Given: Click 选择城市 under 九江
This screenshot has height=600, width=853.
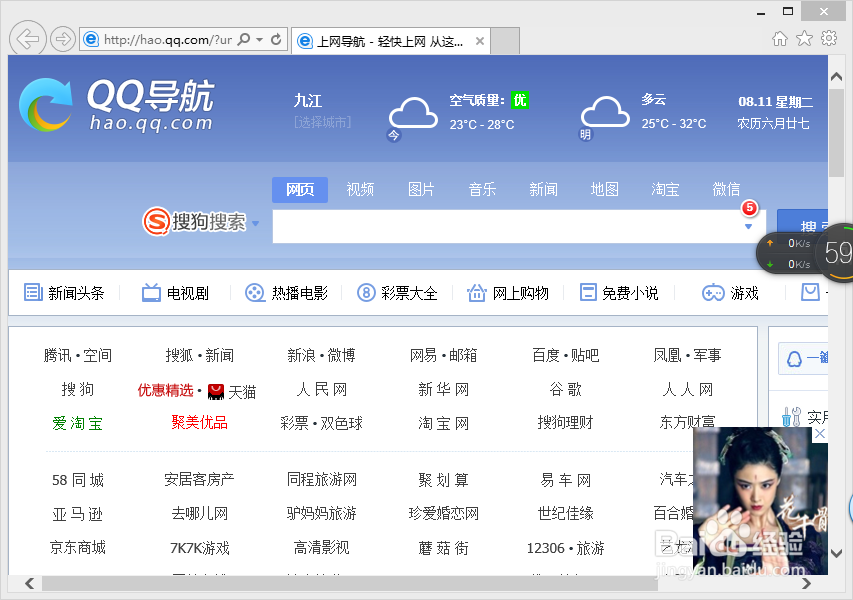Looking at the screenshot, I should (x=323, y=122).
